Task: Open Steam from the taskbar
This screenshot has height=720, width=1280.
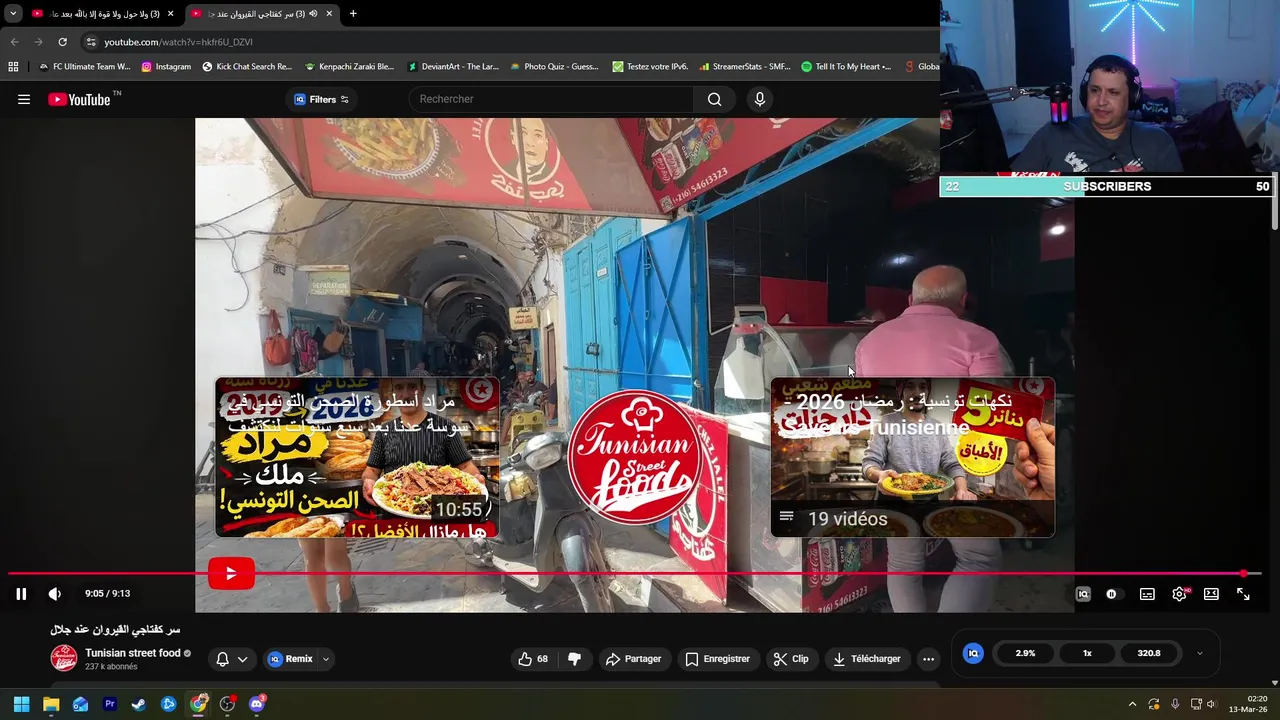Action: pos(139,704)
